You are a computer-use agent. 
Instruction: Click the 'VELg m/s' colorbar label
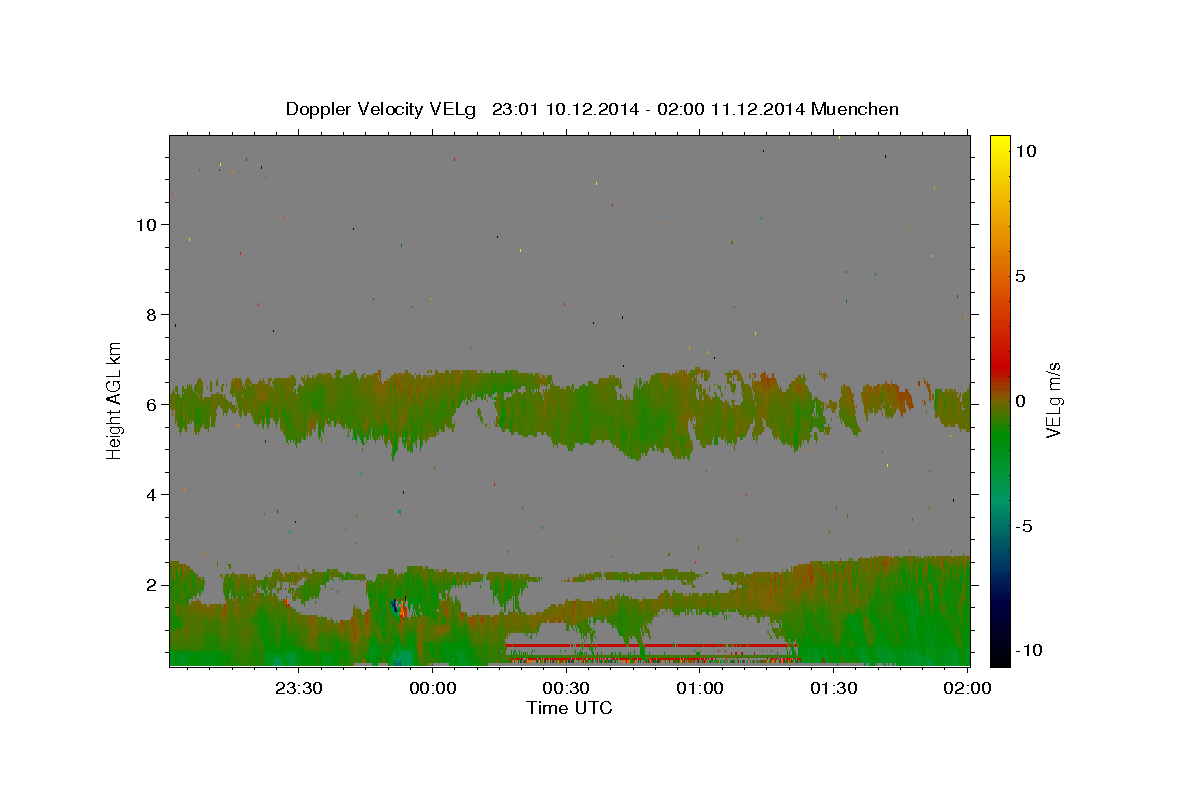tap(1053, 401)
